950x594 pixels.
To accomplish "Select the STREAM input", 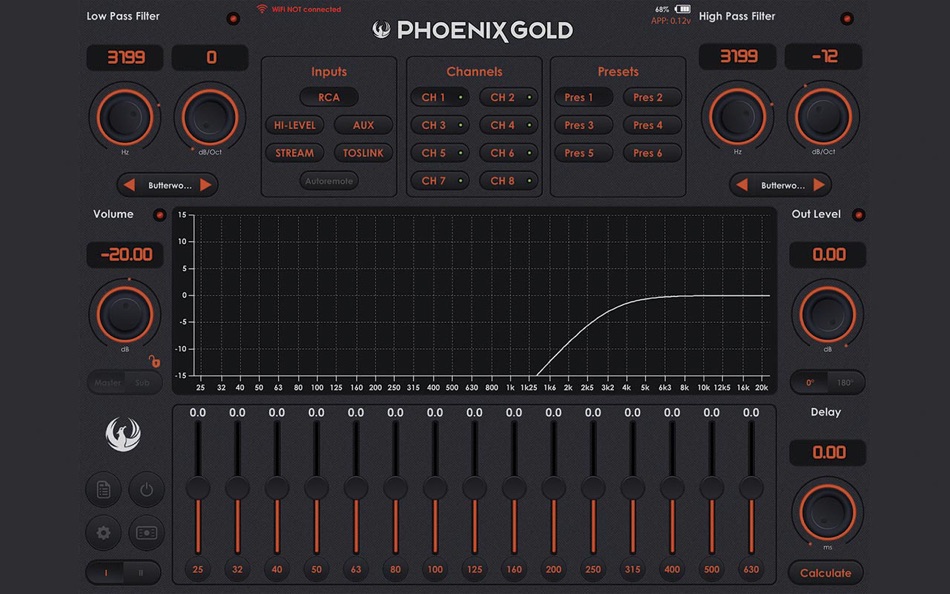I will coord(294,153).
